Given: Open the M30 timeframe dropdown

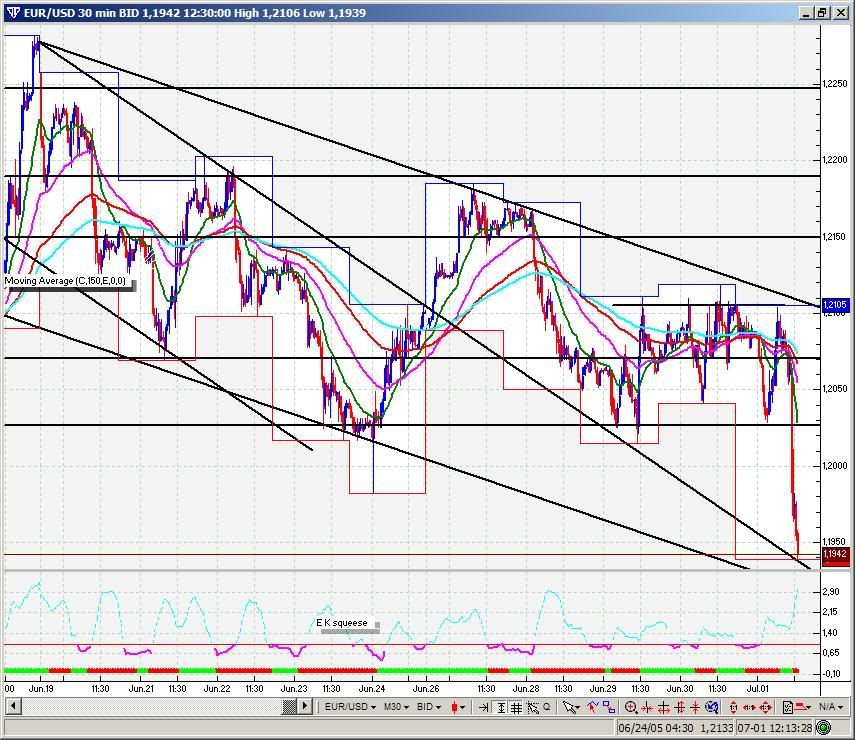Looking at the screenshot, I should click(396, 707).
